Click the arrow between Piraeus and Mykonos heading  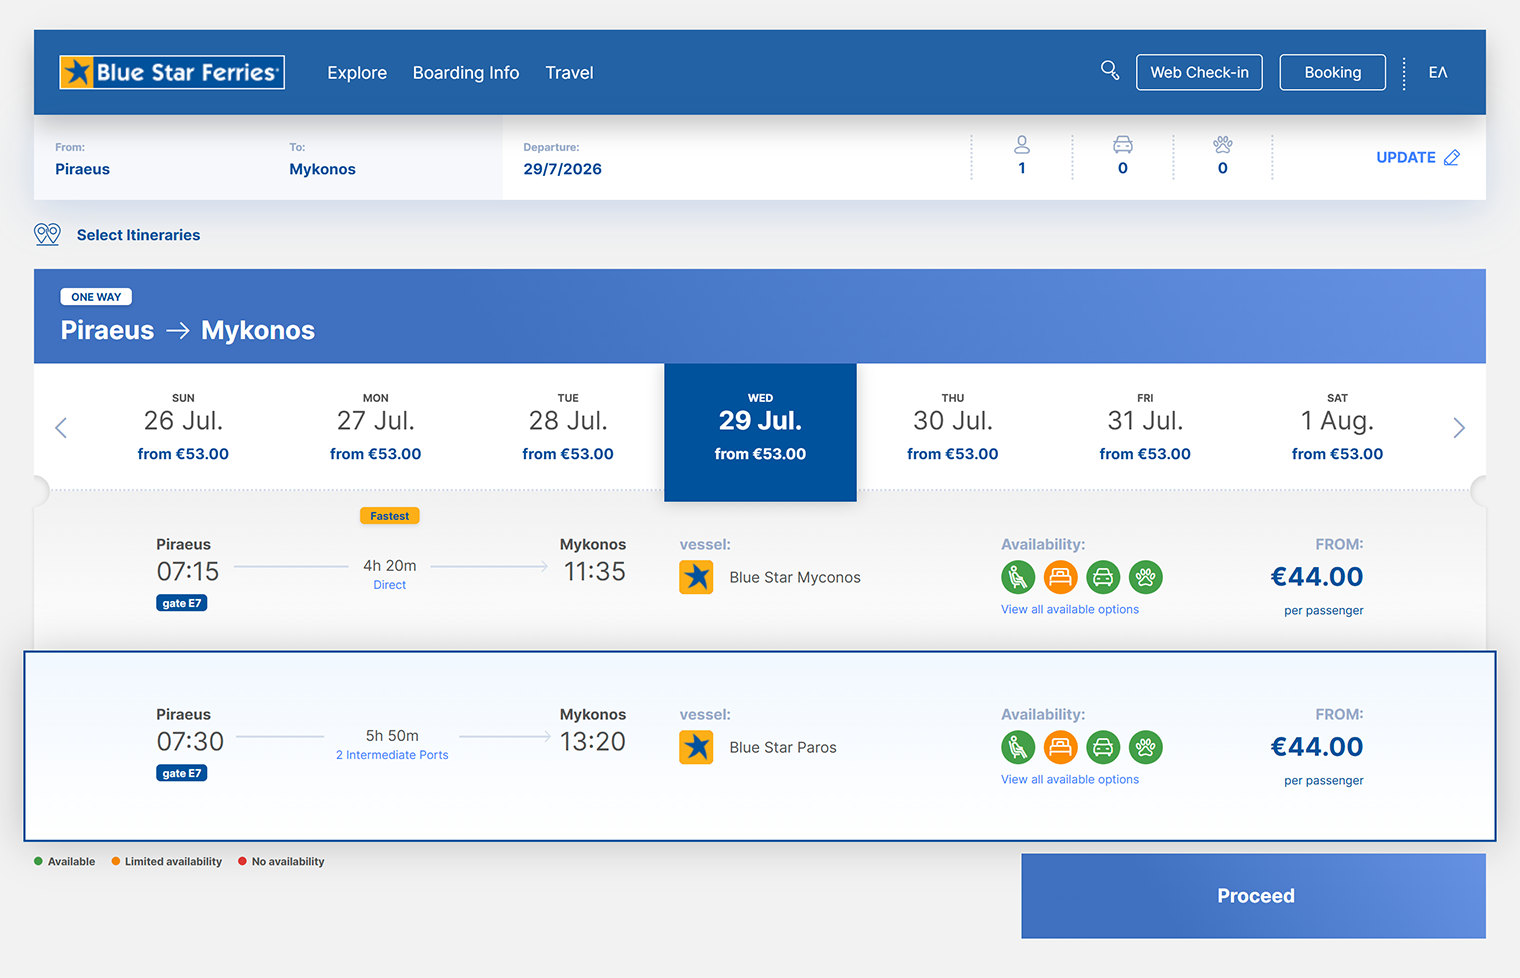pos(178,330)
